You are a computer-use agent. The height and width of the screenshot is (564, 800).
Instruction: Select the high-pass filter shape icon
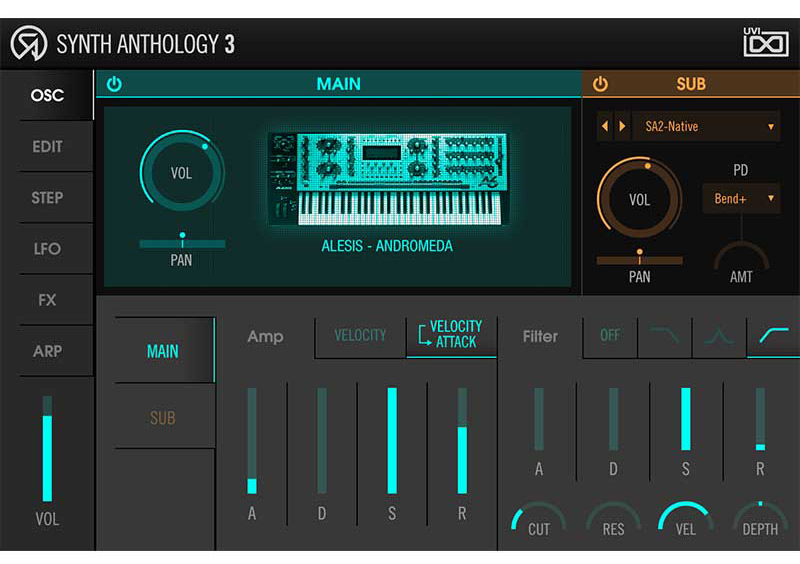[x=773, y=335]
